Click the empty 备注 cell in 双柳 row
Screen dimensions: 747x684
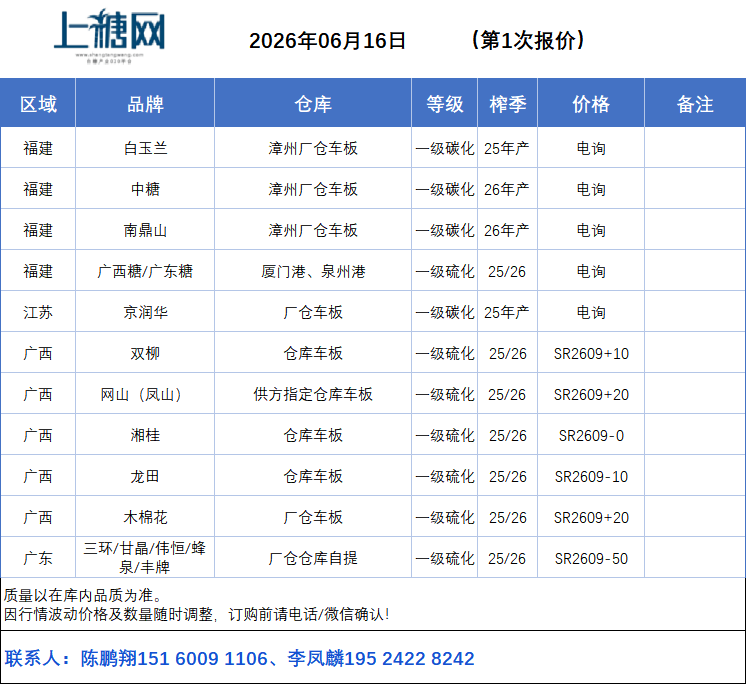(x=695, y=353)
